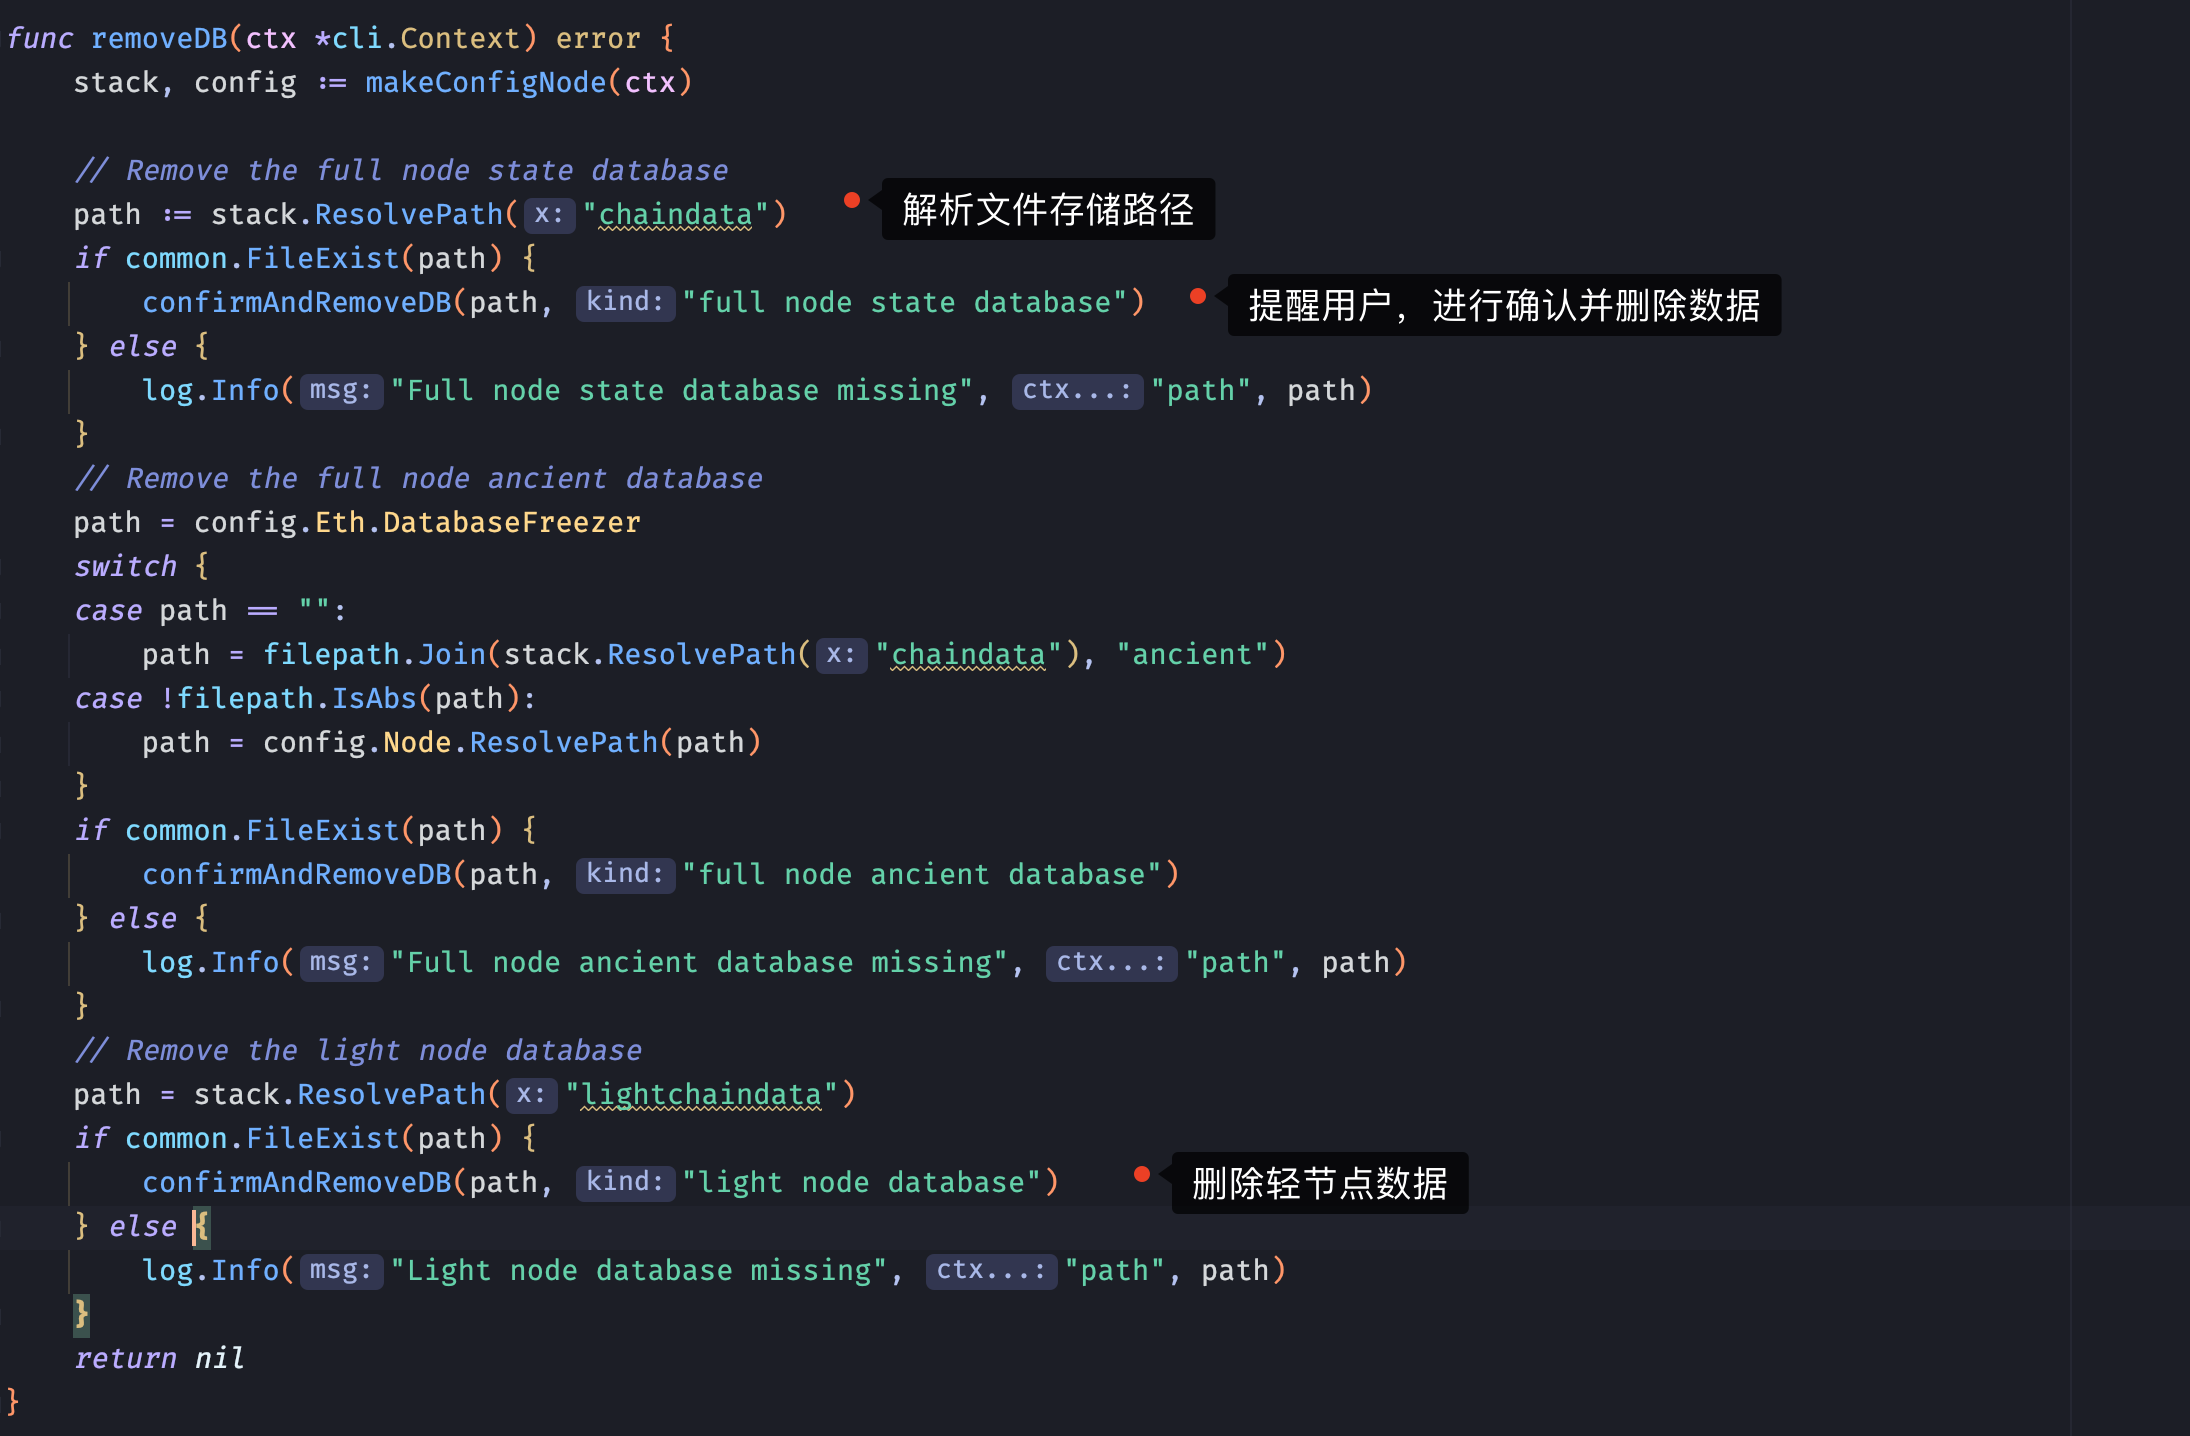Click the string "lightchaindata"
This screenshot has height=1436, width=2190.
(x=702, y=1095)
